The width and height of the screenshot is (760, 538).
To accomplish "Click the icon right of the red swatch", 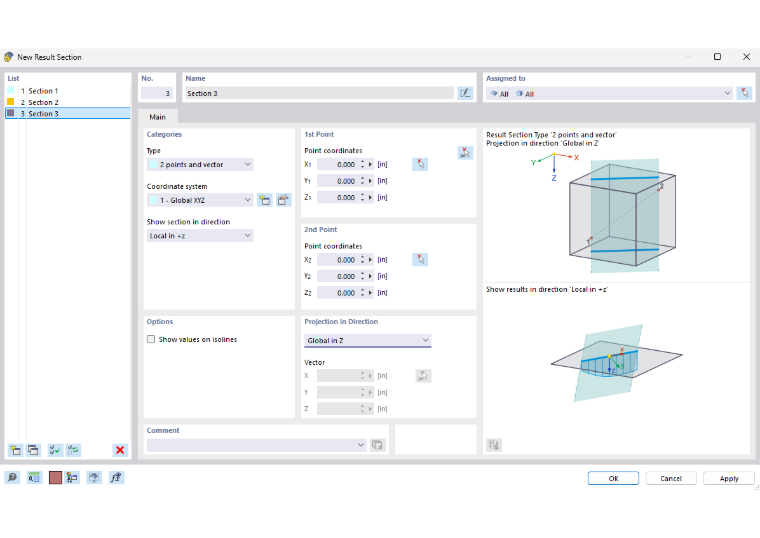I will [x=72, y=477].
